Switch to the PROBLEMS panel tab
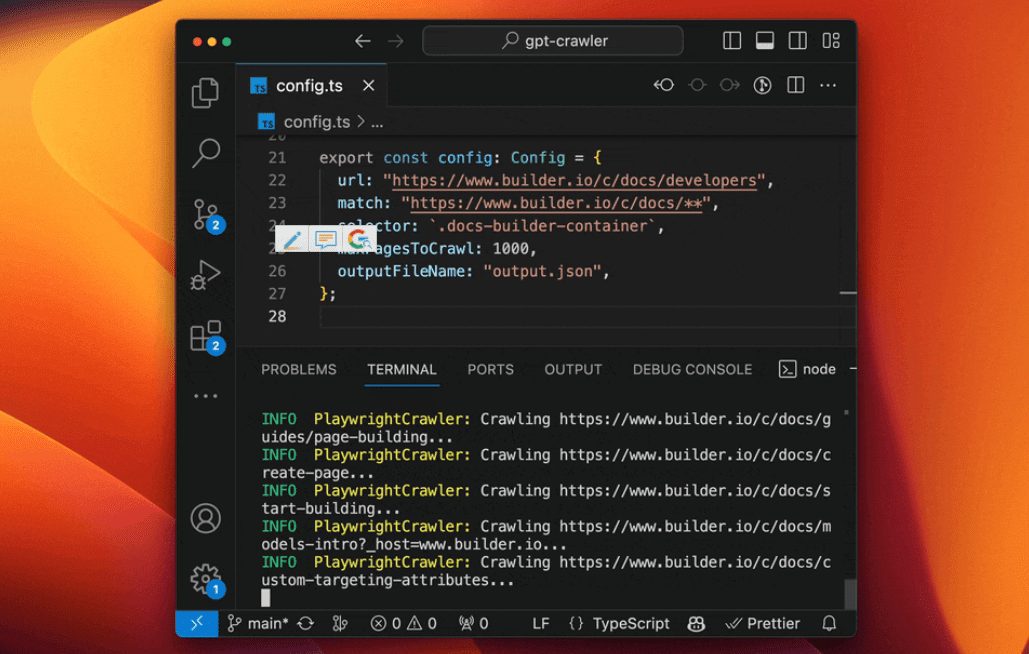This screenshot has height=654, width=1029. pos(299,369)
